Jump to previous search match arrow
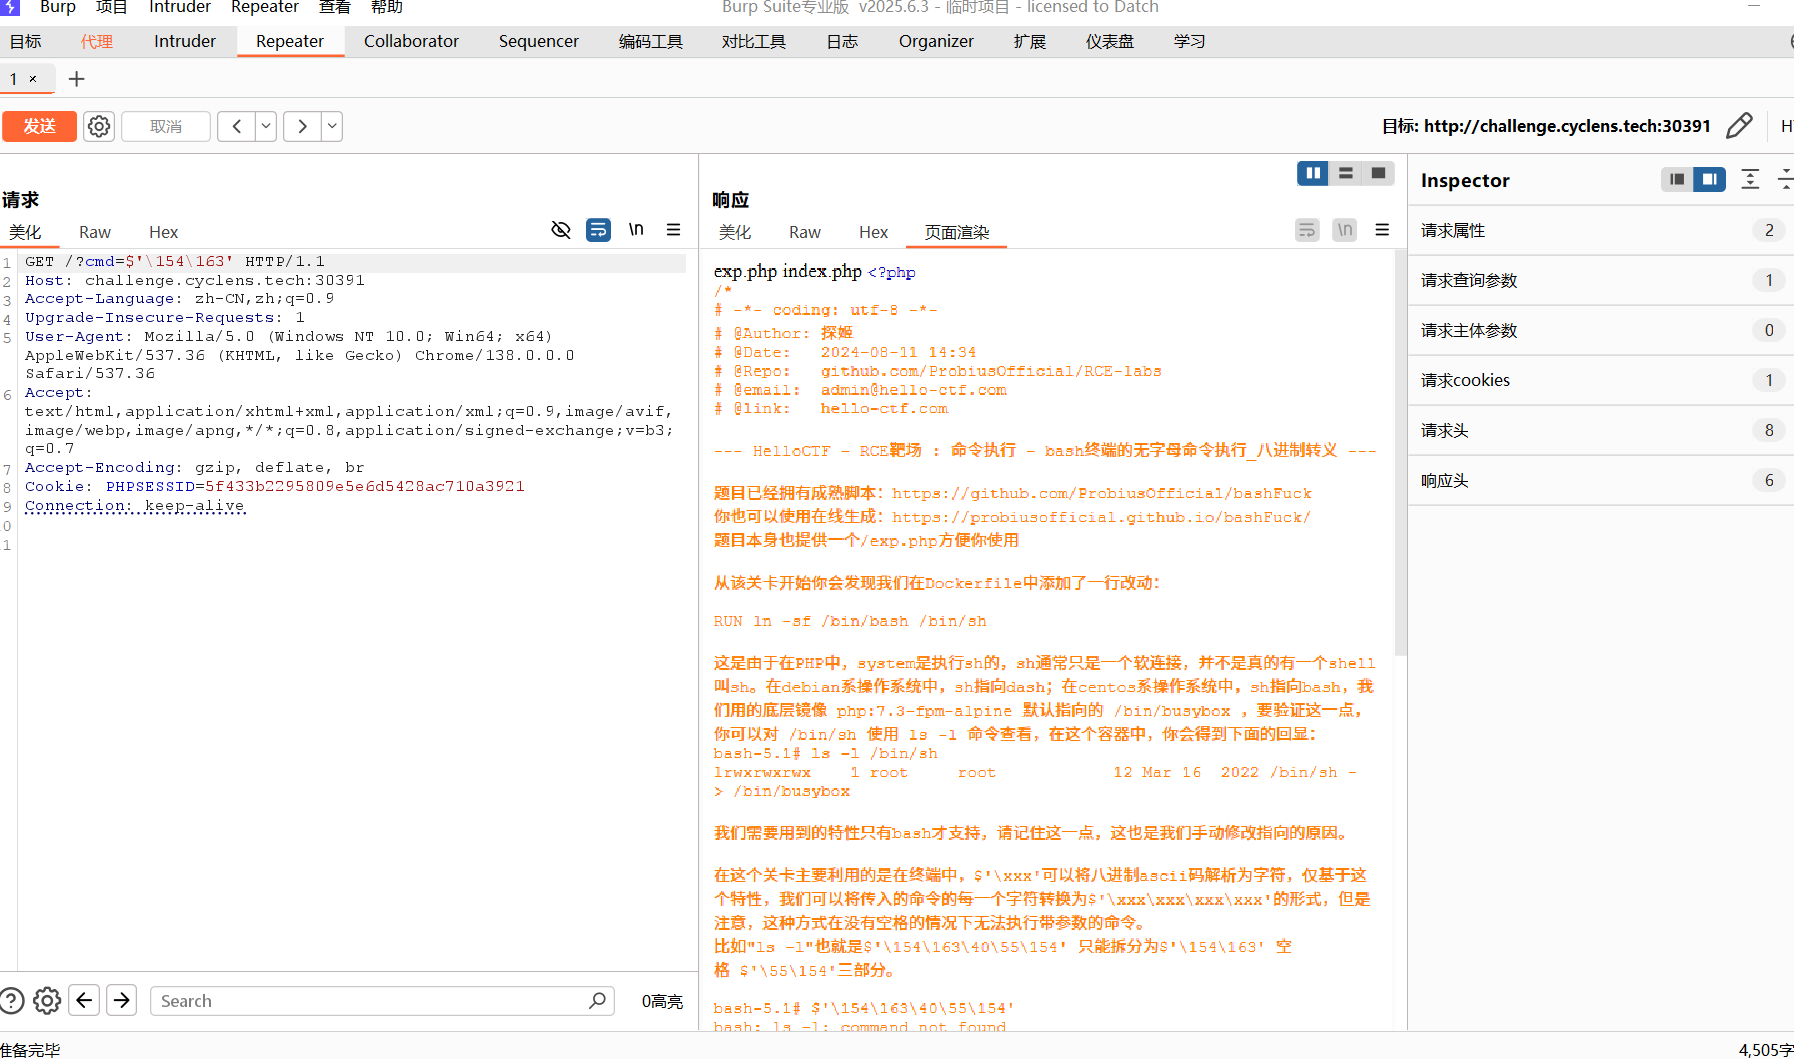1794x1059 pixels. (x=84, y=1001)
